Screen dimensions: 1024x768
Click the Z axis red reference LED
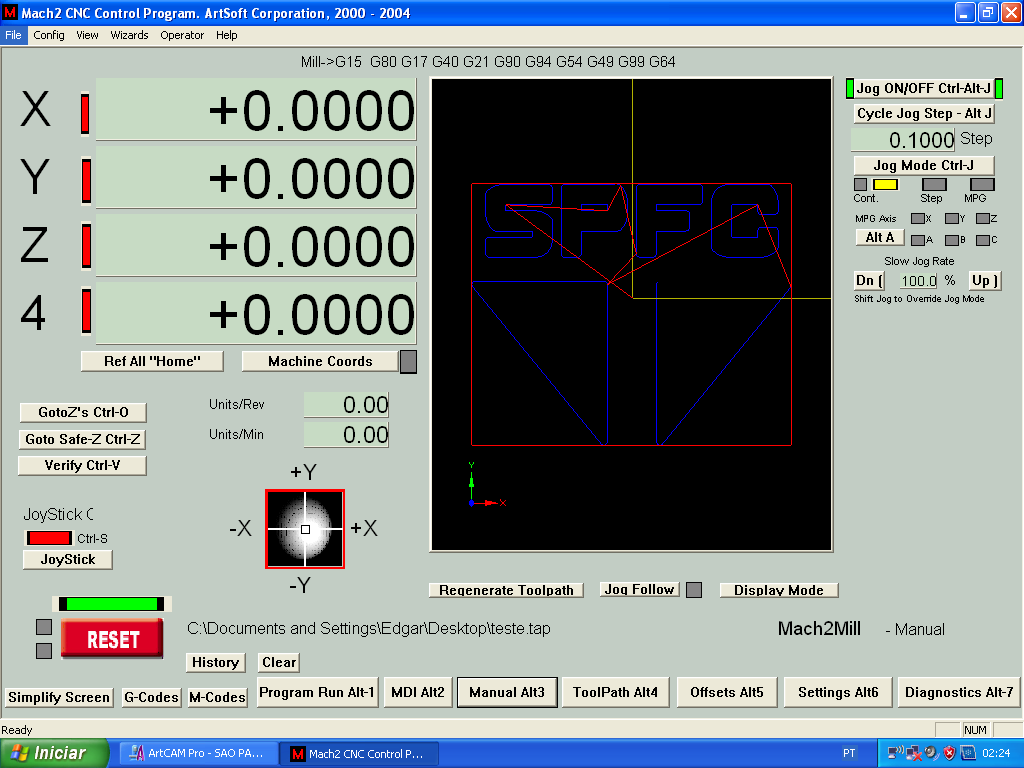click(86, 246)
